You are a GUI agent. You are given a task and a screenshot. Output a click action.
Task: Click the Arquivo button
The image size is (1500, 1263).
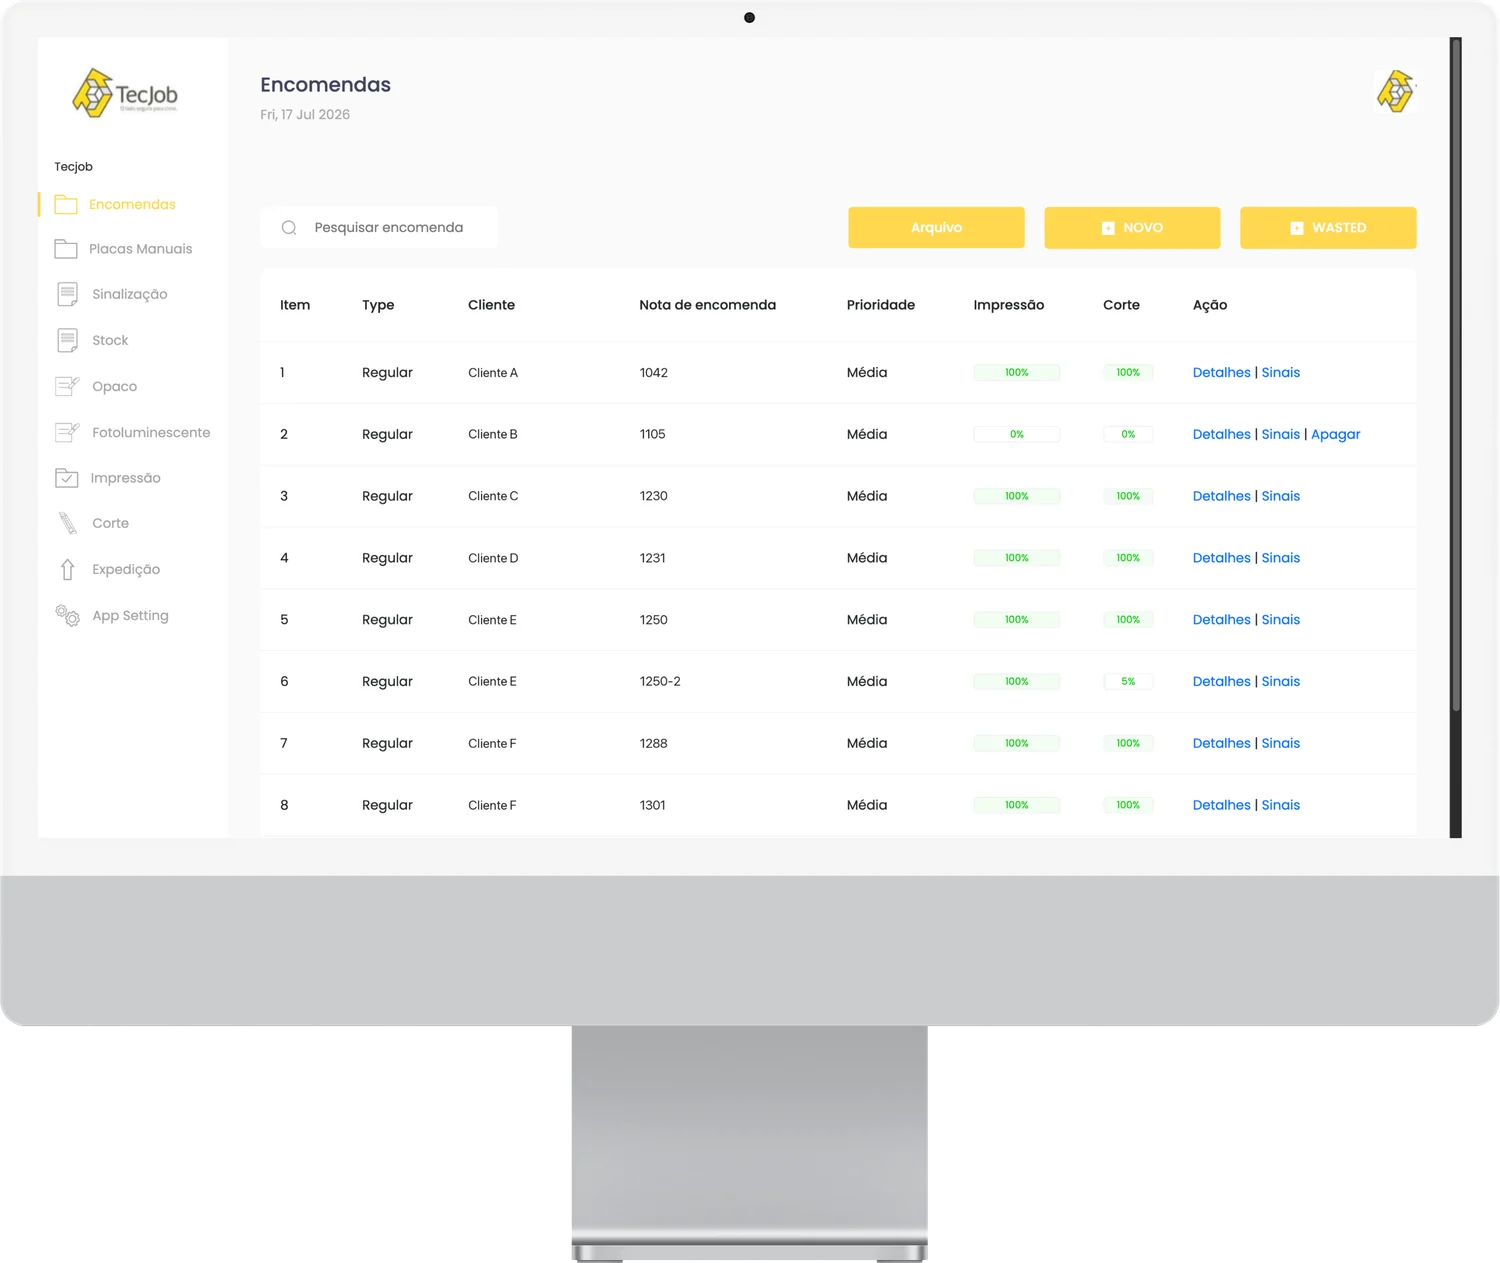pos(936,228)
